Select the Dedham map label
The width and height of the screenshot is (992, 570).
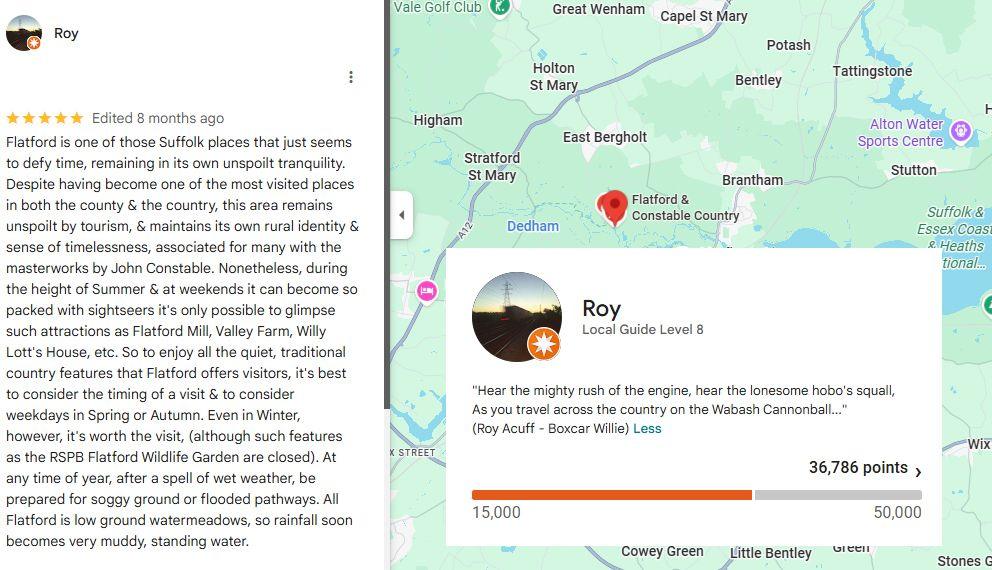point(533,226)
